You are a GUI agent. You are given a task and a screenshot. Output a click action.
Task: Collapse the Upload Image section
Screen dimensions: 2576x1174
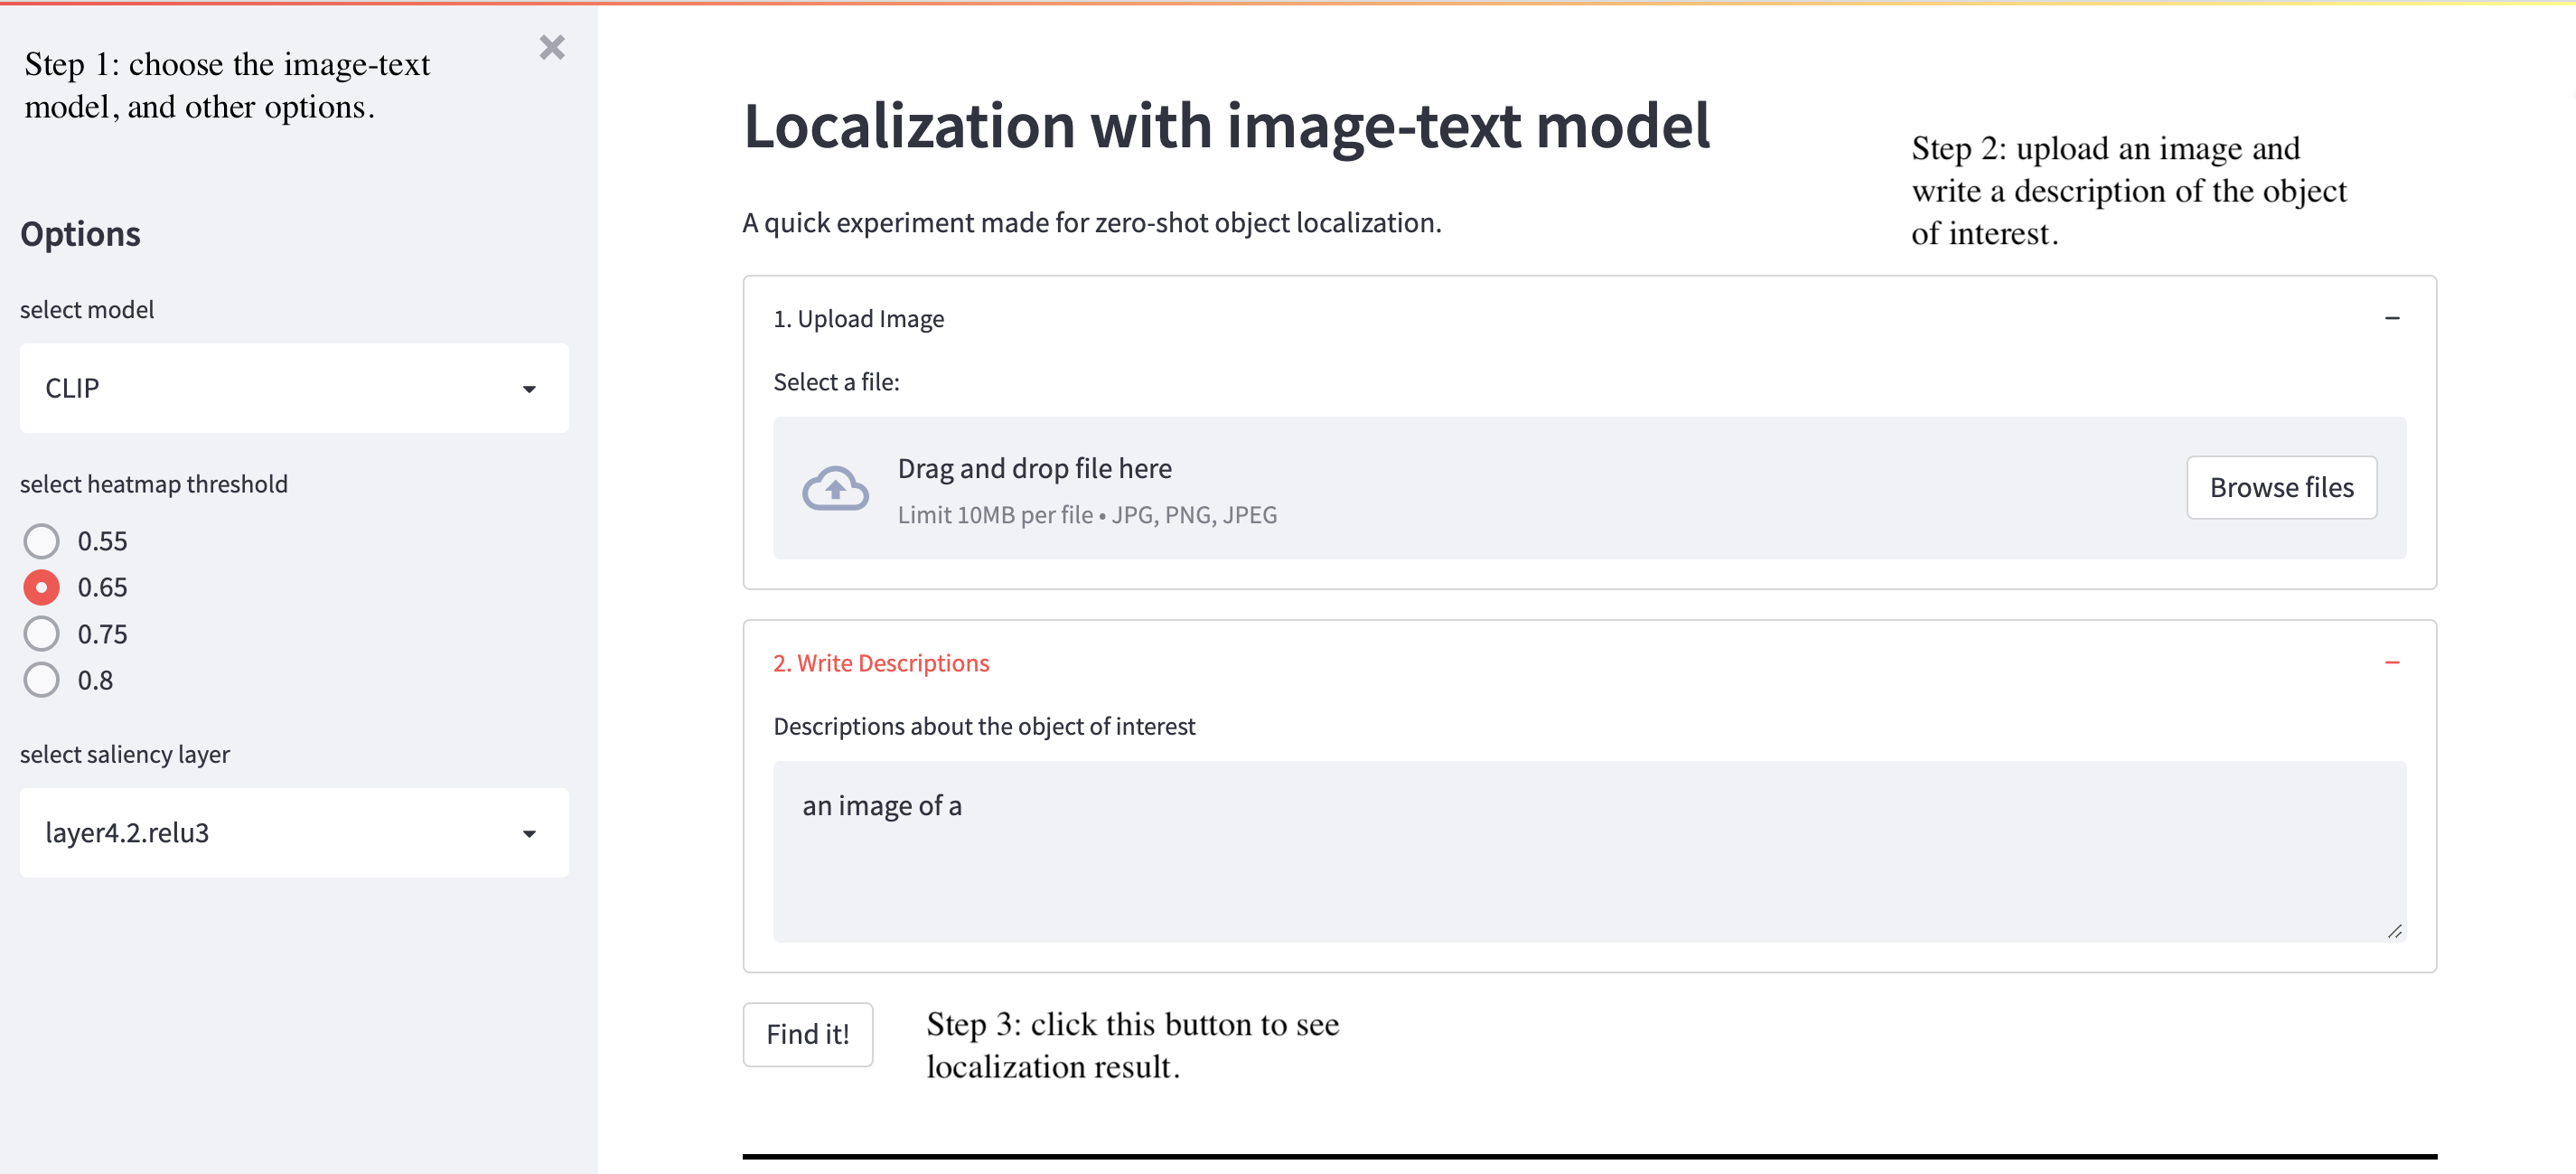2392,318
